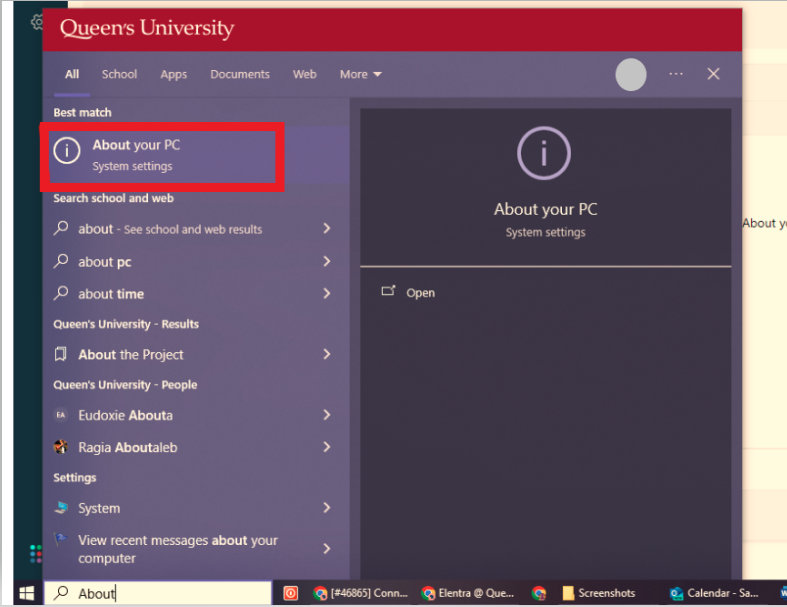Click the bookmark icon beside About the Project
The width and height of the screenshot is (787, 607).
(60, 354)
